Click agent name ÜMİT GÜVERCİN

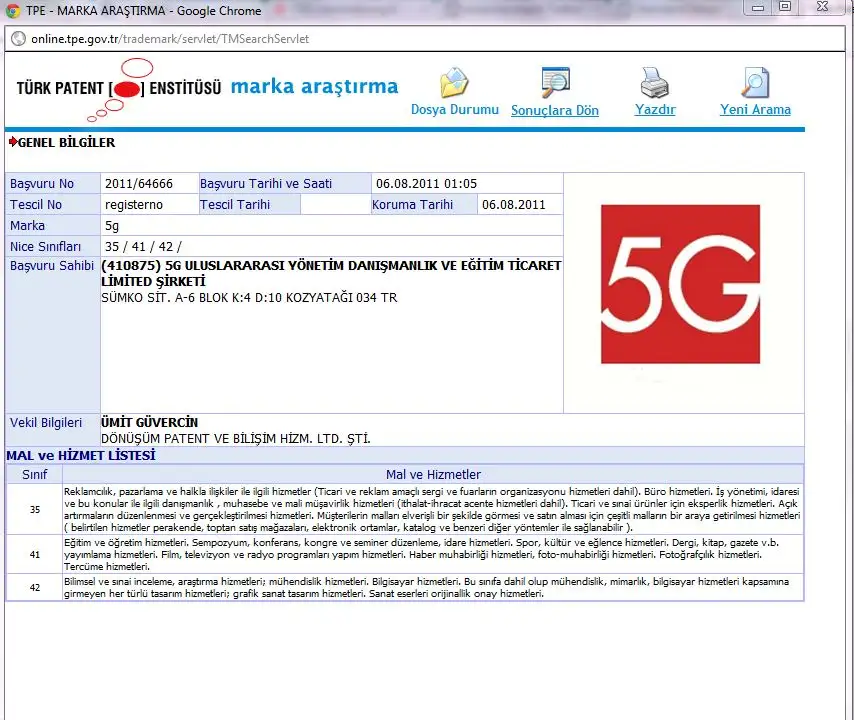150,423
